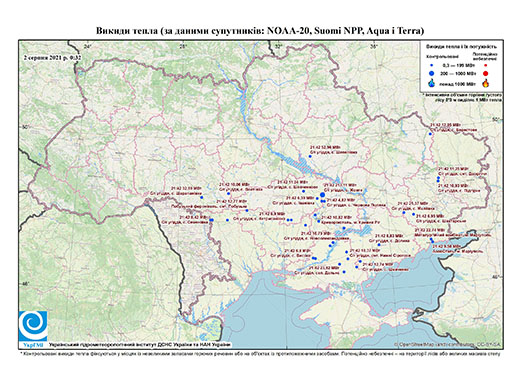Click the Металургійний комбінат Маріуполь label
Viewport: 520px width, 368px height.
(x=452, y=235)
